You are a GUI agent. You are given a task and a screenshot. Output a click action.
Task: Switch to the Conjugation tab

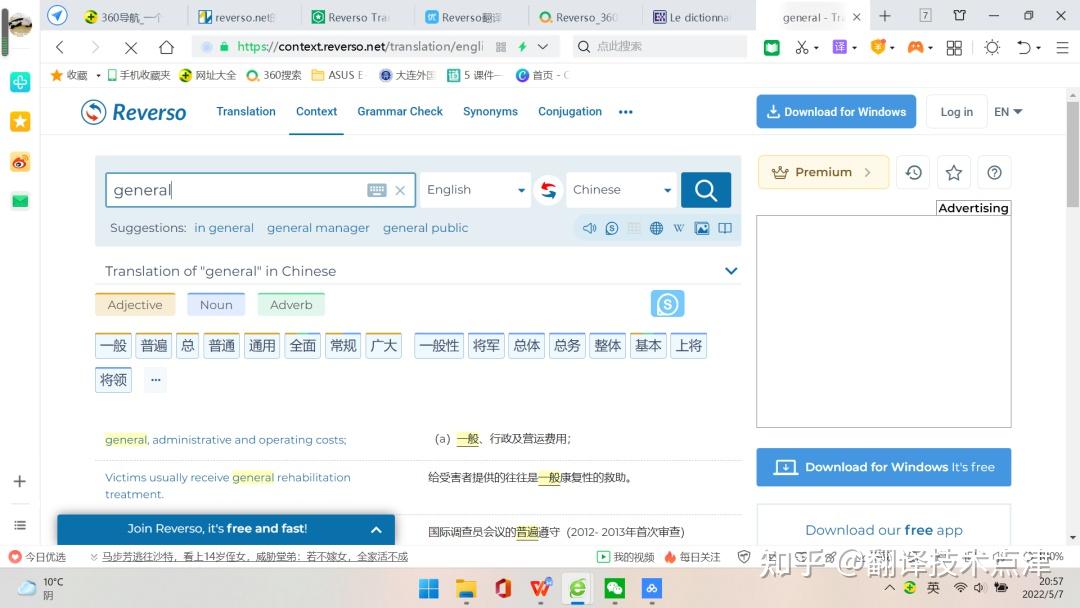pyautogui.click(x=569, y=111)
